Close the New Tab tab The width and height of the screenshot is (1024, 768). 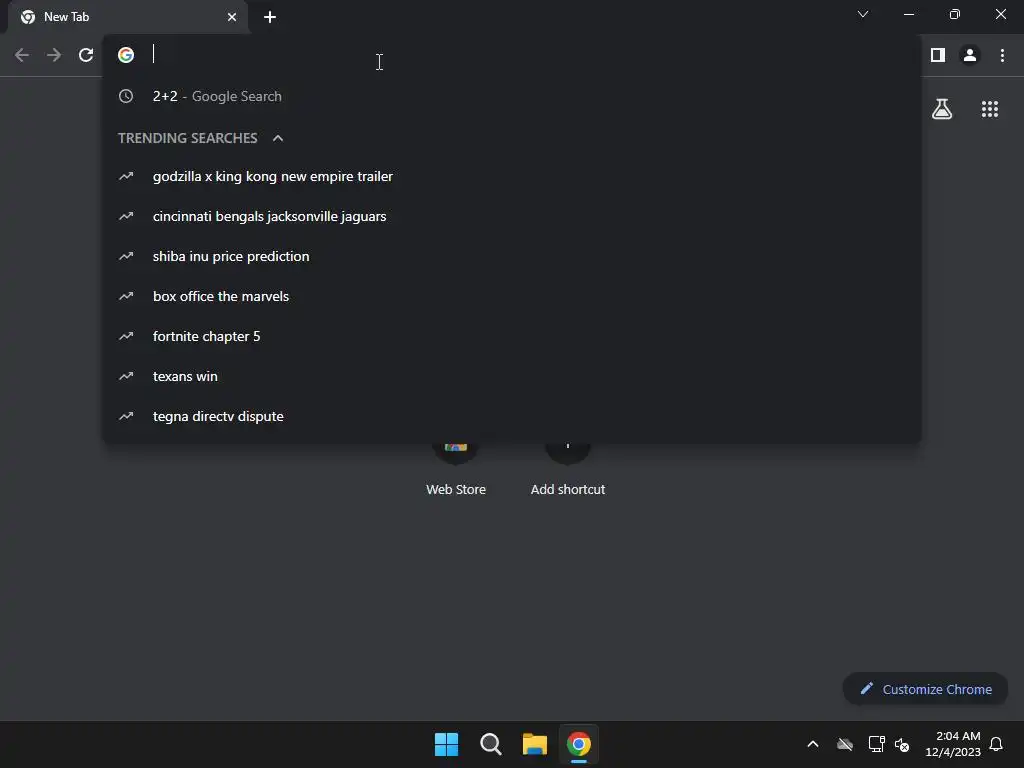(232, 17)
